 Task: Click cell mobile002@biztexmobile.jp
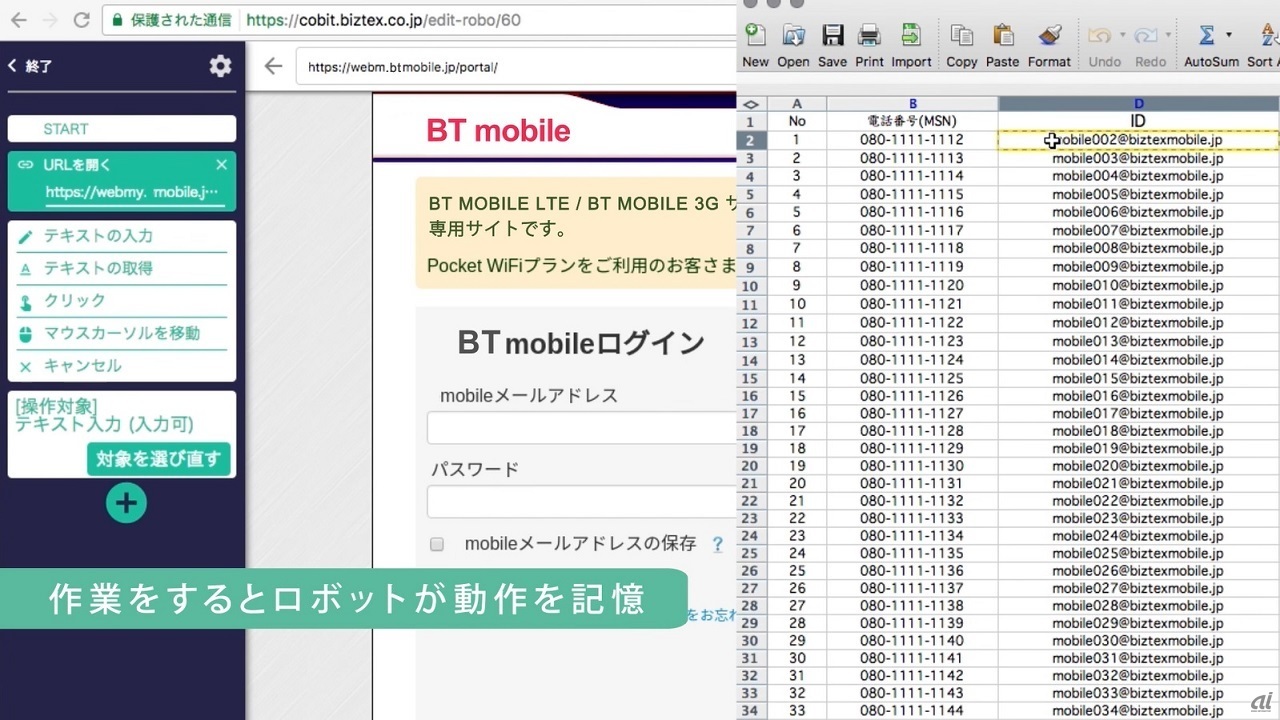point(1139,140)
